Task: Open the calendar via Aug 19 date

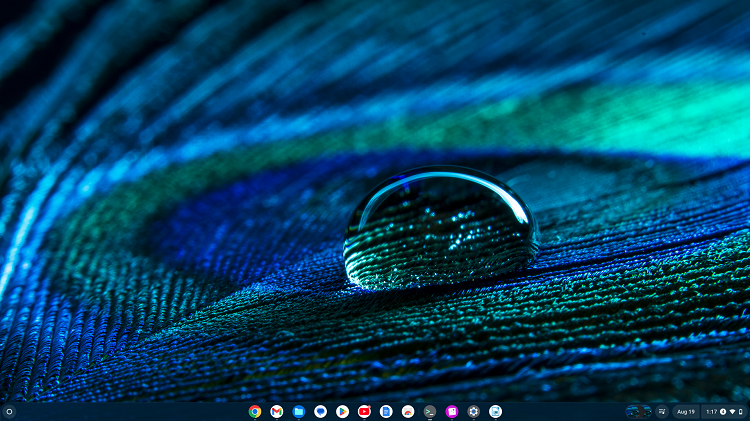Action: pyautogui.click(x=686, y=411)
